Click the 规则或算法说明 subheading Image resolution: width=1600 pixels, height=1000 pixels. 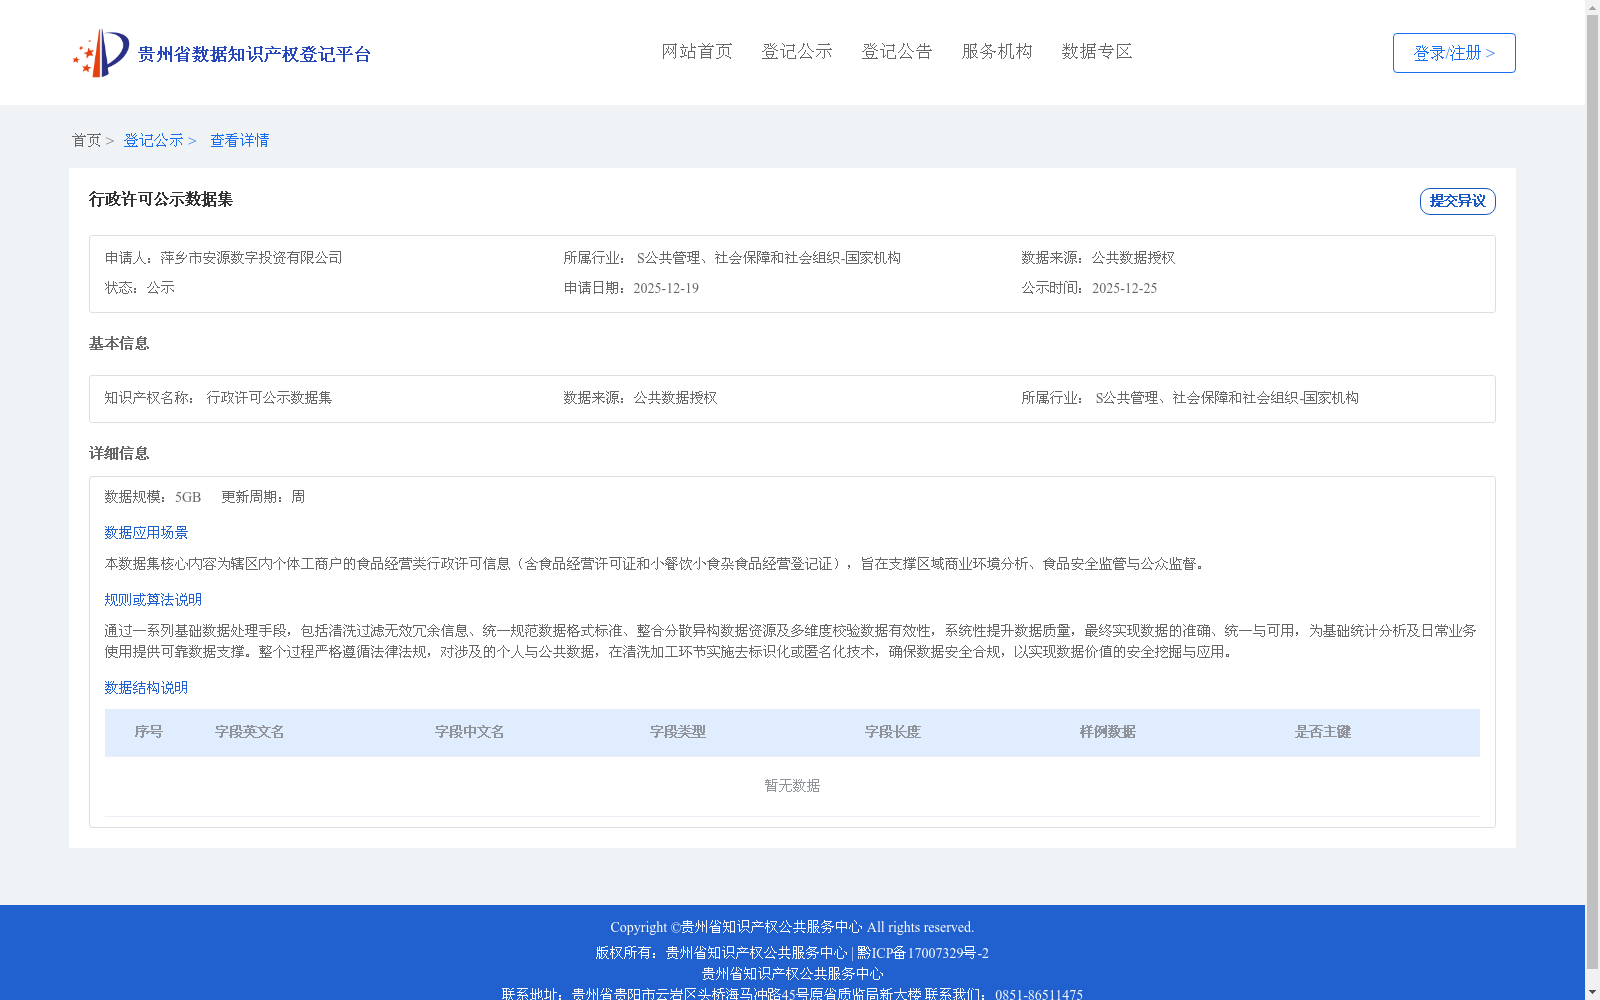point(153,600)
